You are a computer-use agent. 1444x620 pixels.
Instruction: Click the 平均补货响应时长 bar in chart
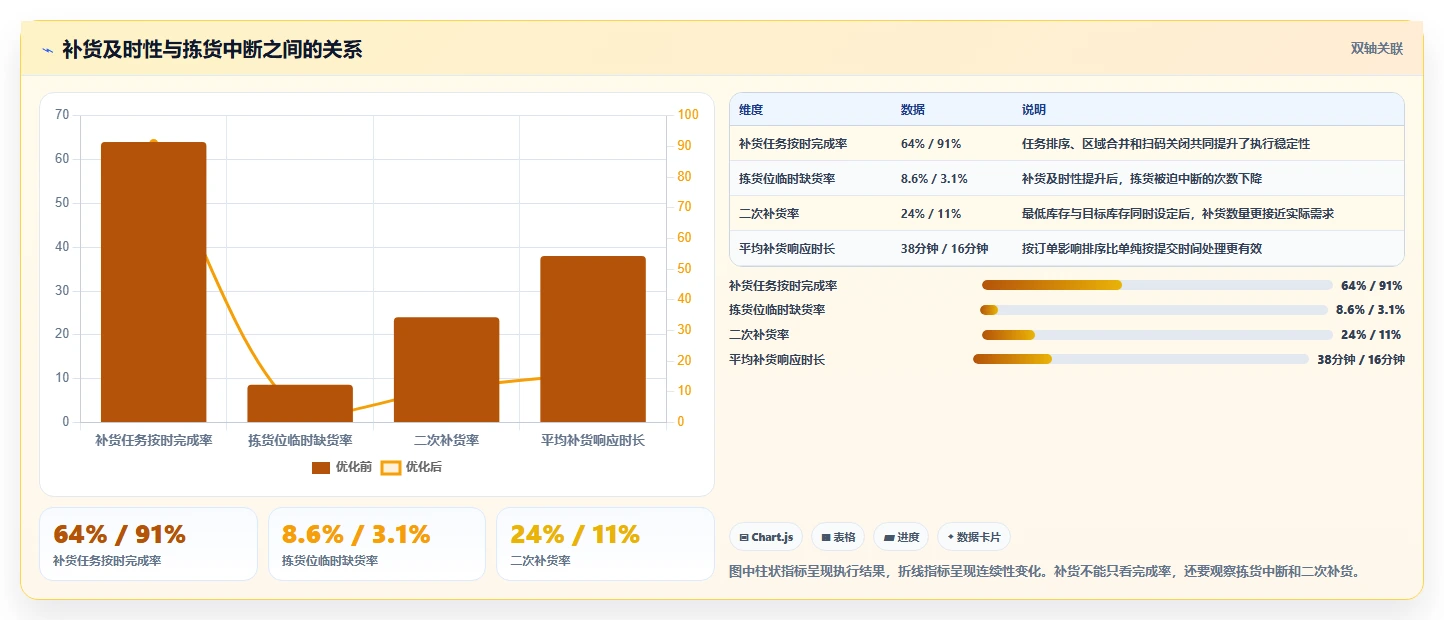(593, 339)
